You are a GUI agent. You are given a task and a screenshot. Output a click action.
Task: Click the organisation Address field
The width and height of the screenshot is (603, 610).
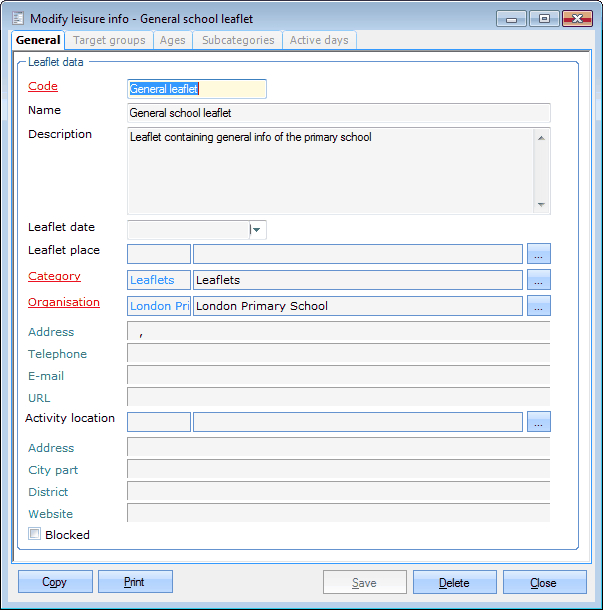pyautogui.click(x=338, y=331)
